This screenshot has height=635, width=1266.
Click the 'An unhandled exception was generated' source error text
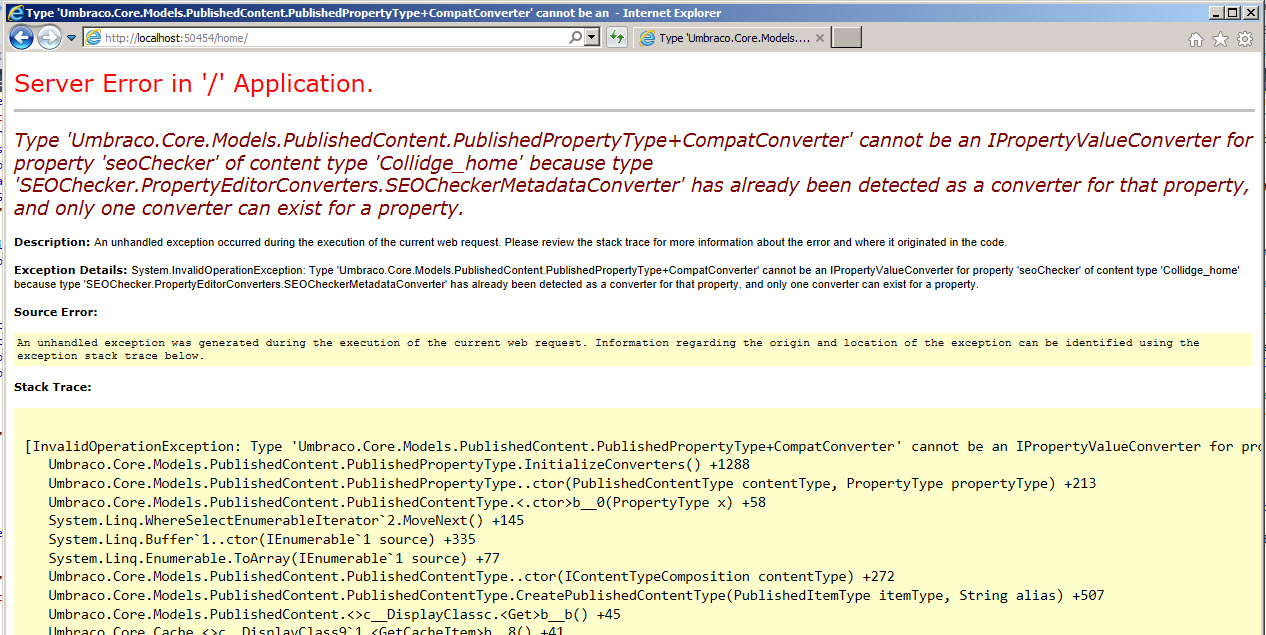(x=608, y=349)
